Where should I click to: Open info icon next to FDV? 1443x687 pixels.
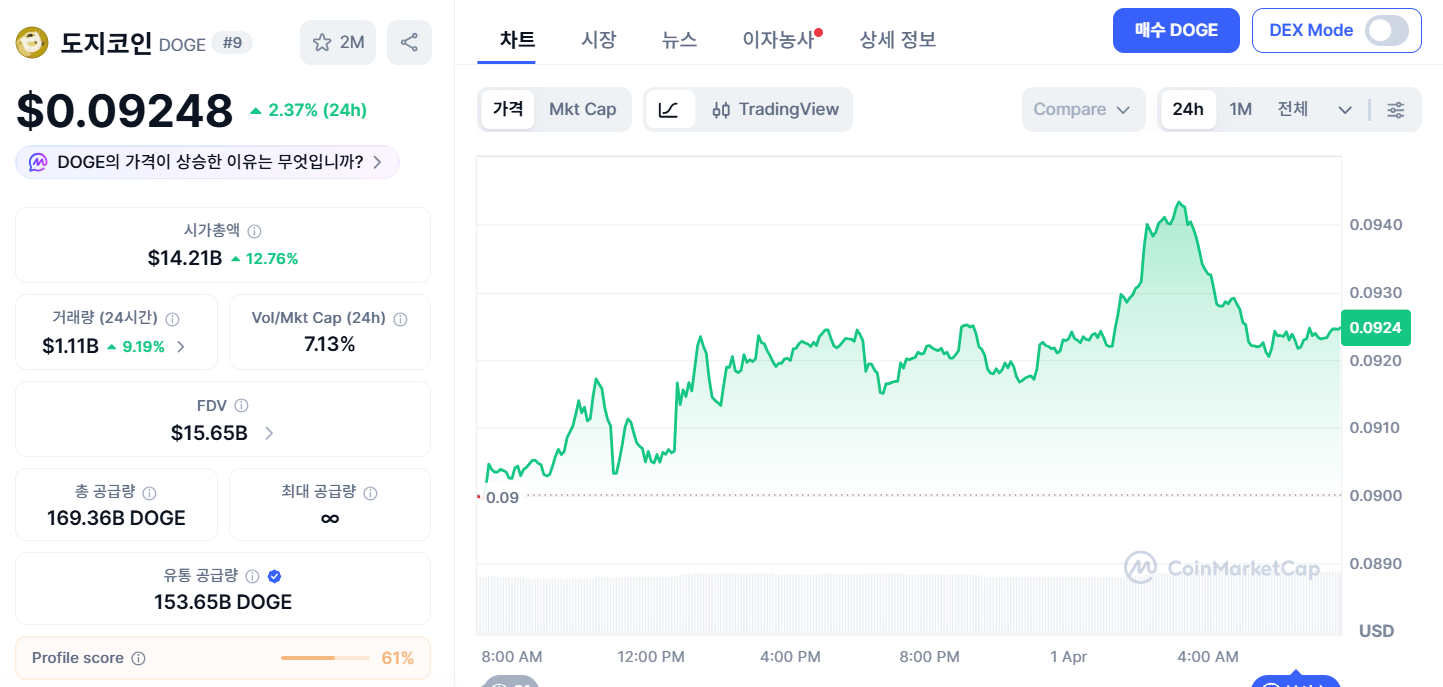tap(241, 406)
